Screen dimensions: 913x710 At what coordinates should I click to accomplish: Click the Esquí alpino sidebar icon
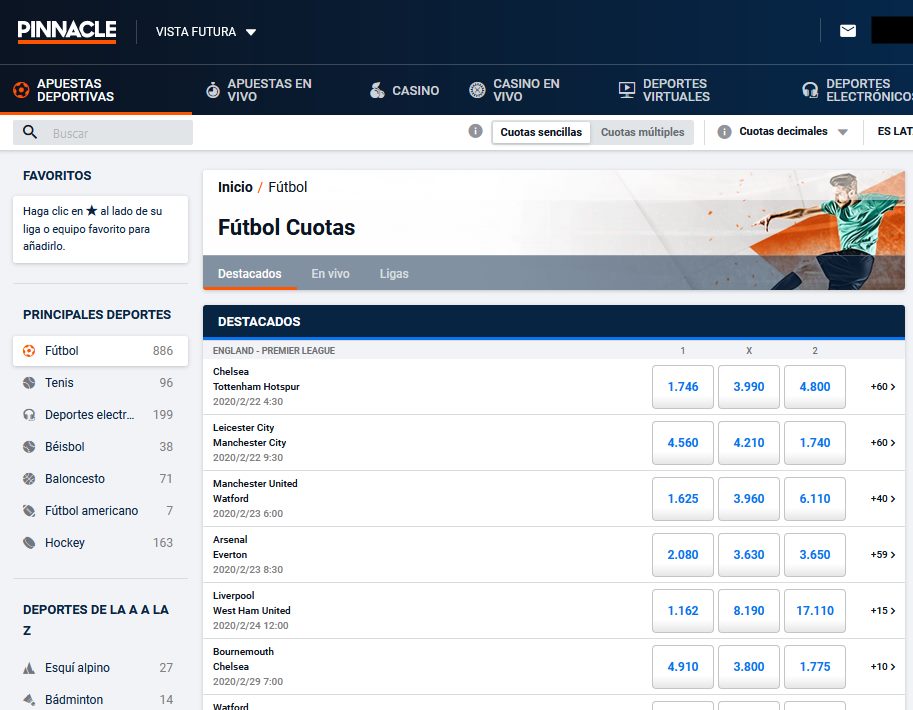(x=29, y=668)
